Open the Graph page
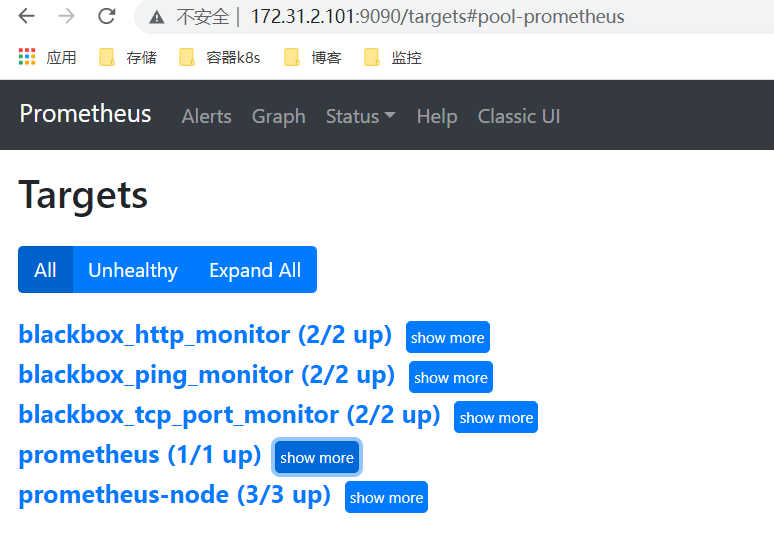 (x=278, y=116)
